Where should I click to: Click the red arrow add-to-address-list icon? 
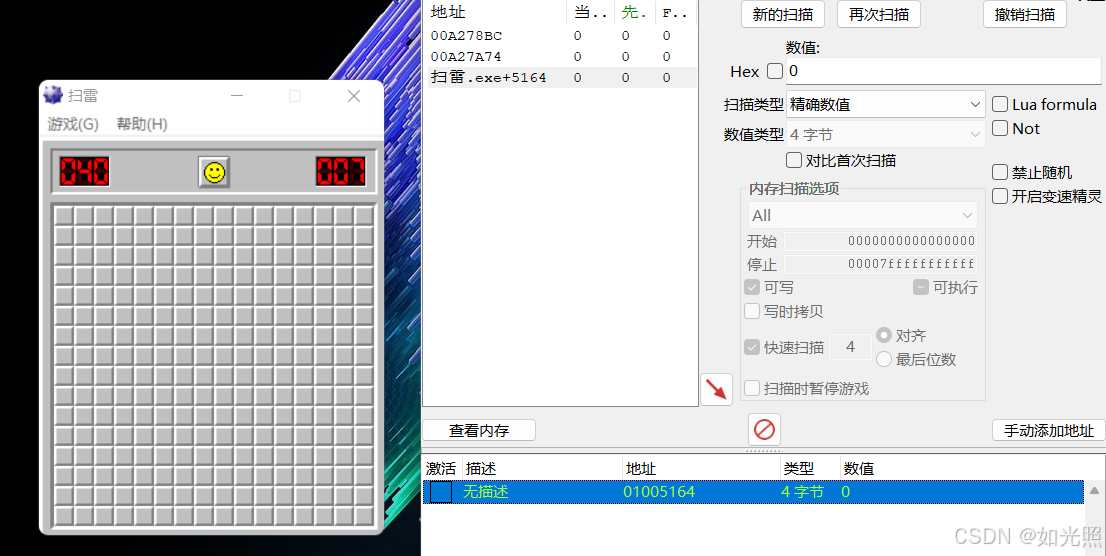pos(716,389)
